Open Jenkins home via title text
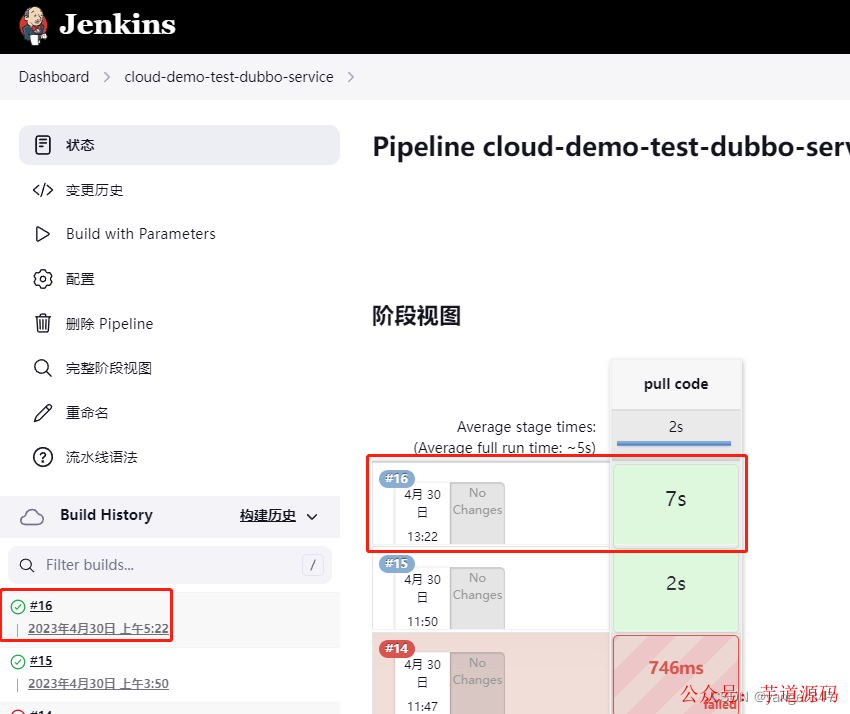 [117, 24]
